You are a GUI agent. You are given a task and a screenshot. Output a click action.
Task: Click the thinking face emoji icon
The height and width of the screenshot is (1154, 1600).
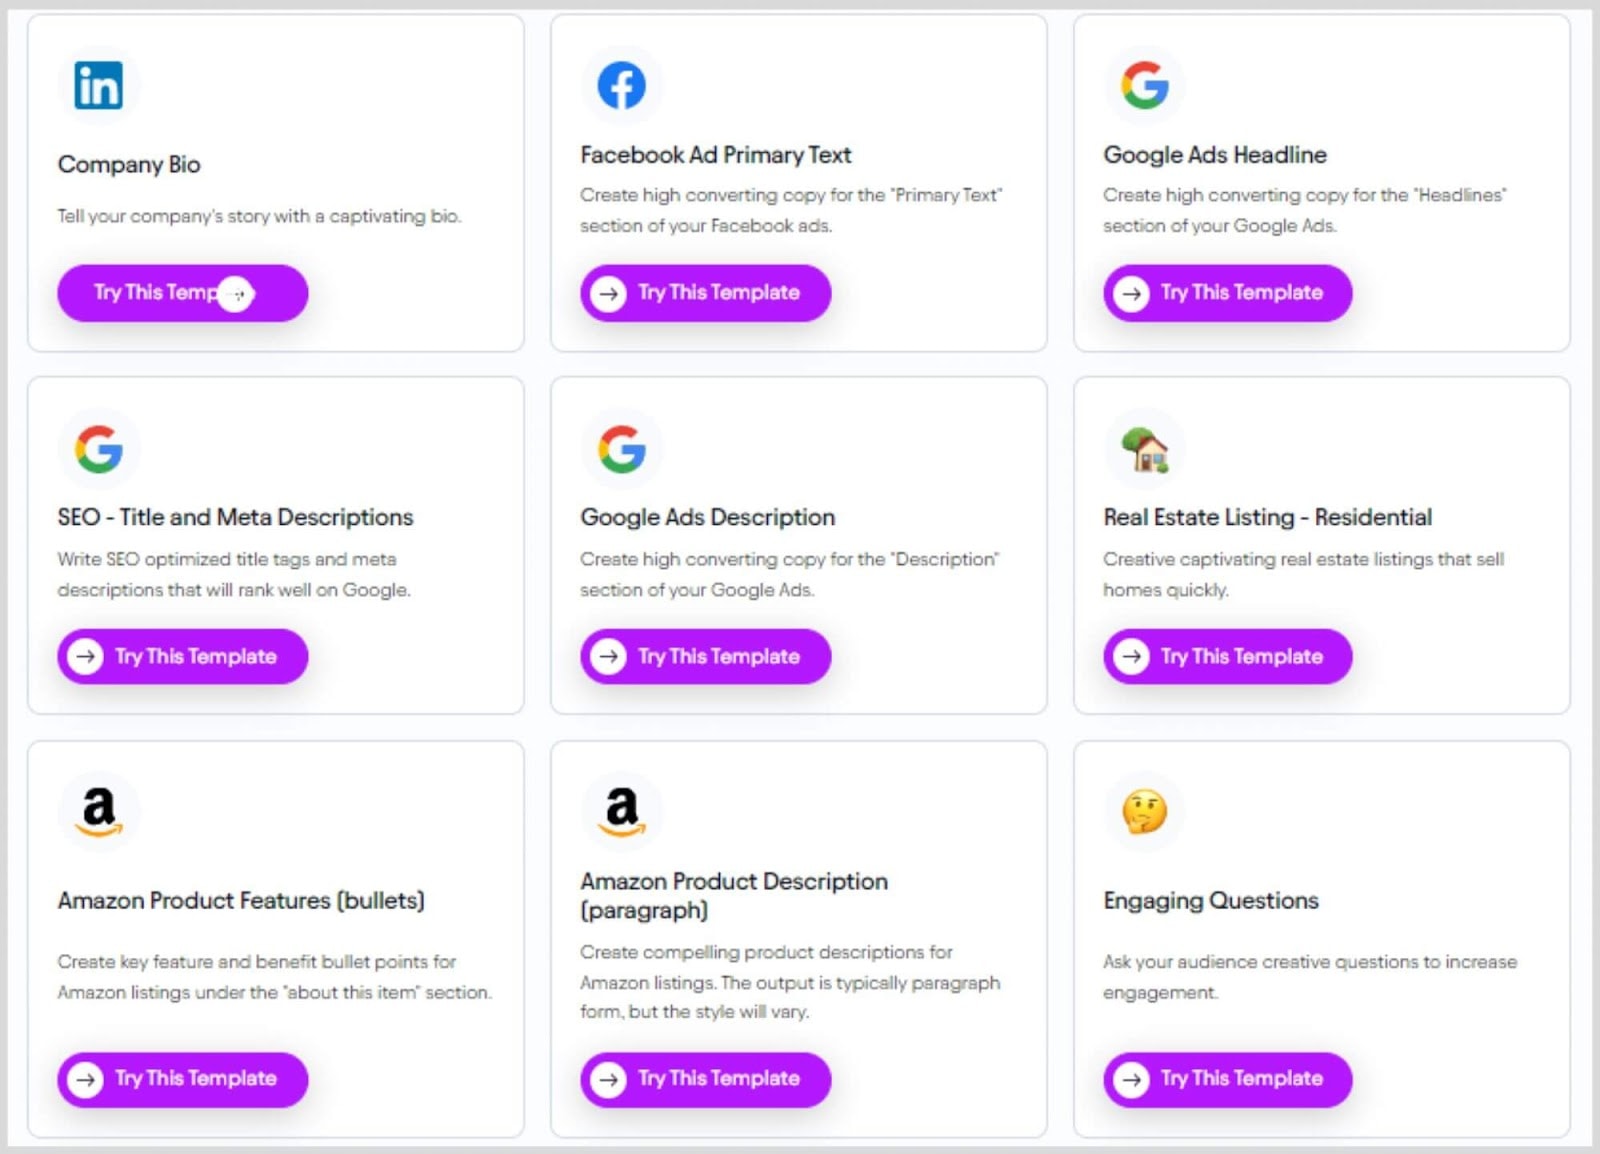point(1145,811)
